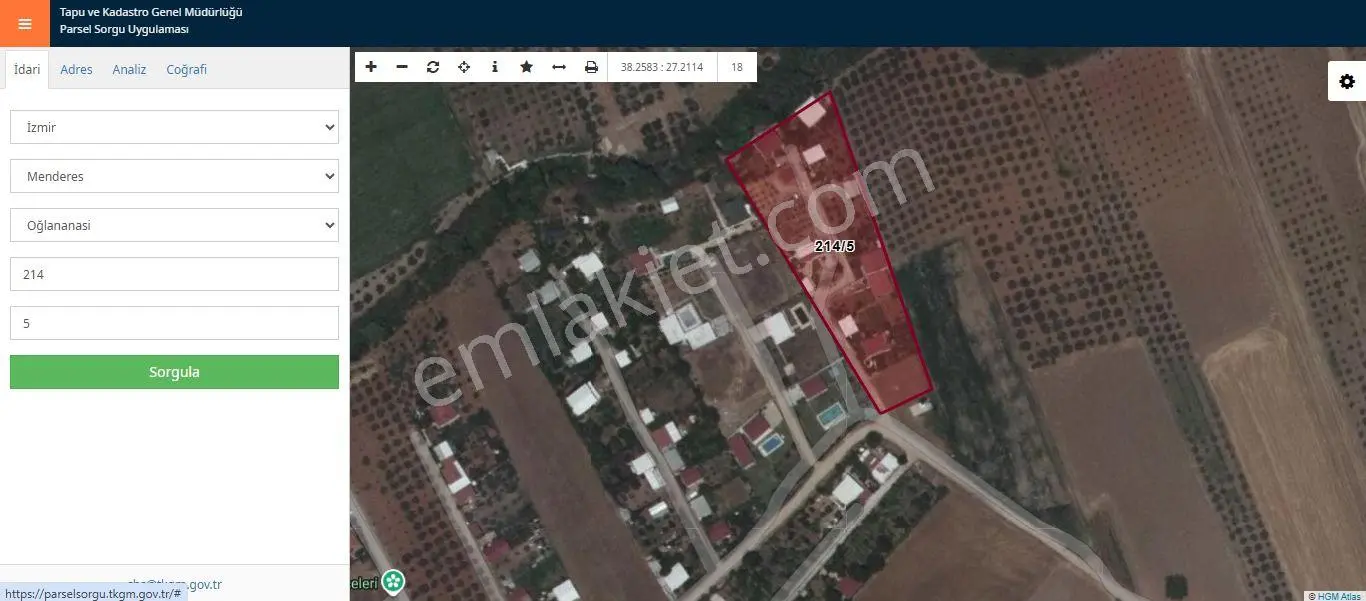Switch to the Adres tab
This screenshot has height=601, width=1366.
point(76,70)
